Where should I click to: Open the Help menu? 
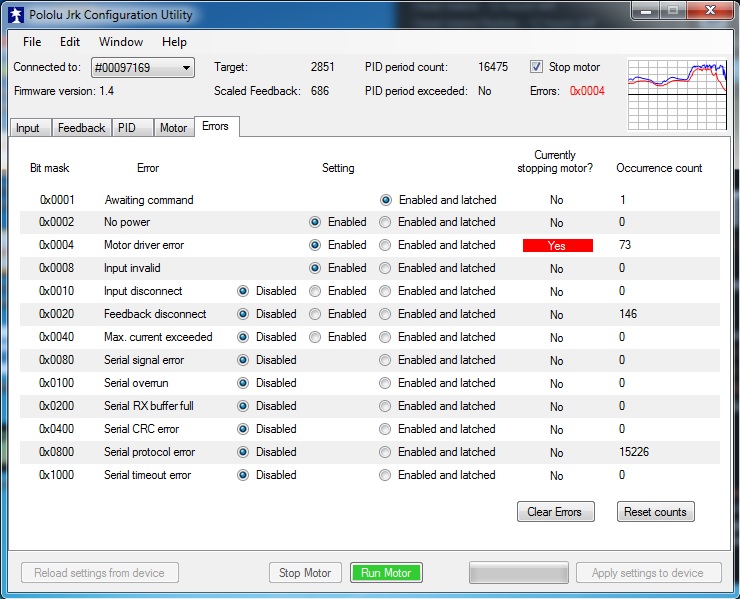pyautogui.click(x=174, y=42)
